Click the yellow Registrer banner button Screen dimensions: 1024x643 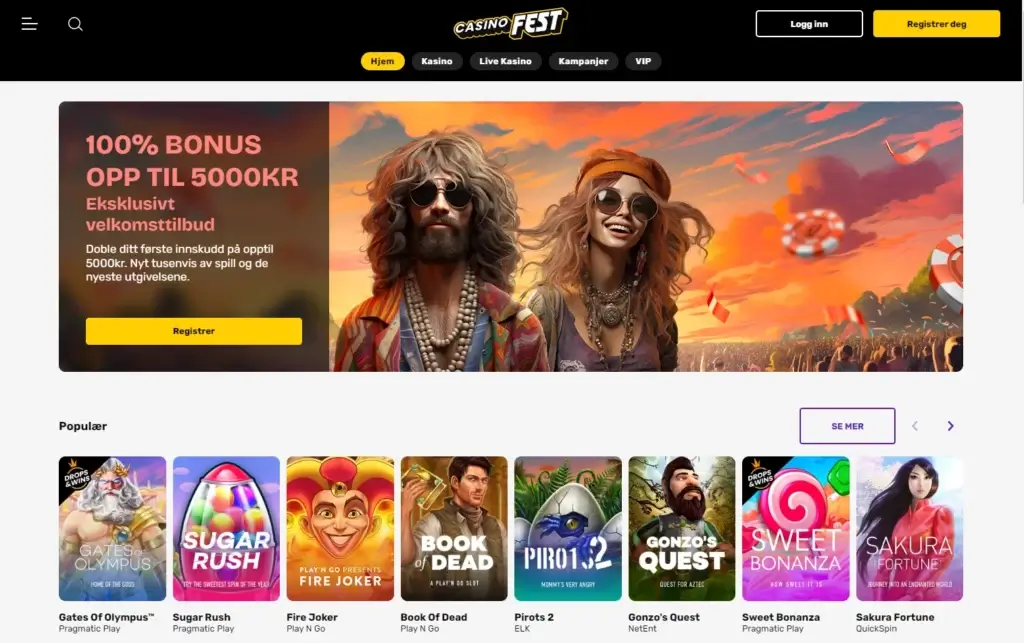point(193,331)
